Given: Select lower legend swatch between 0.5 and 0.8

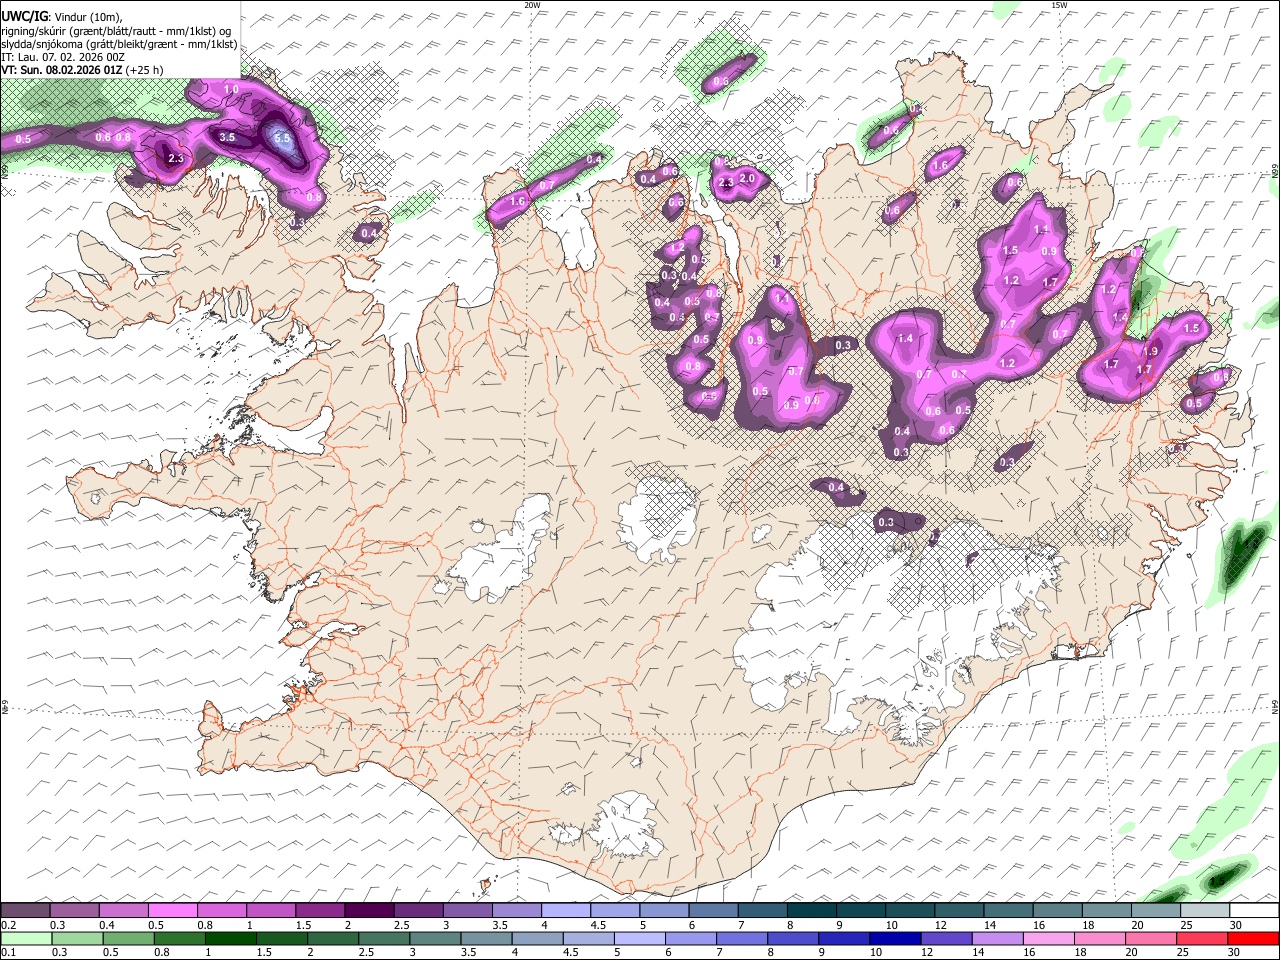Looking at the screenshot, I should (x=130, y=938).
